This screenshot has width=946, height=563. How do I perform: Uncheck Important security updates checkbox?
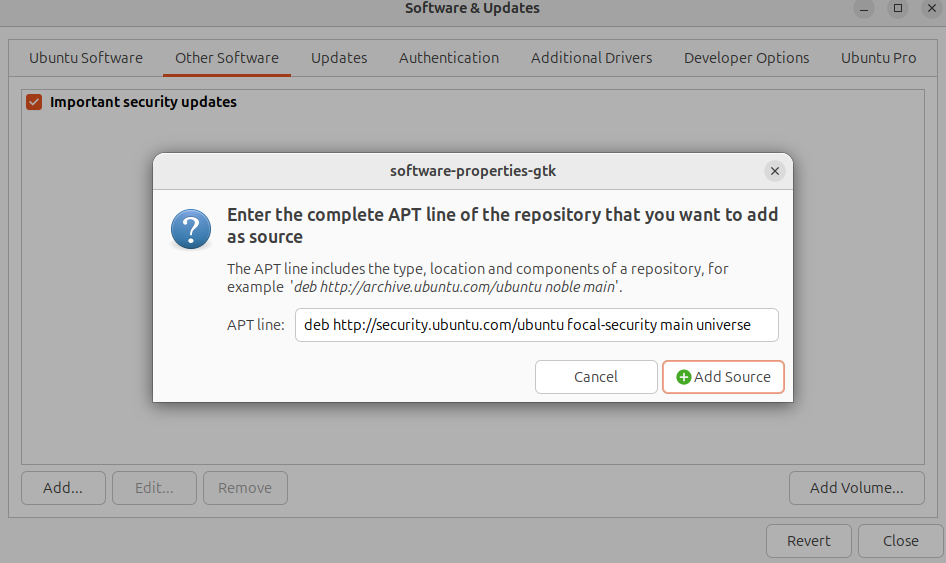pos(34,102)
